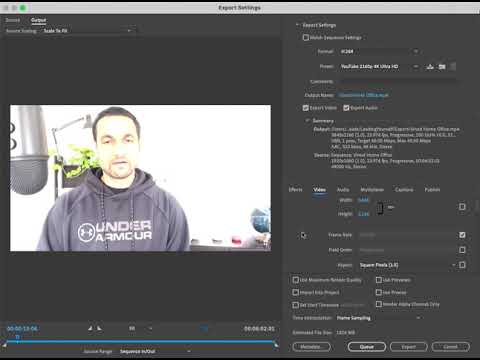Click the aspect ratio correction icon in the preview bar
Screen dimensions: 480x360
(x=204, y=328)
